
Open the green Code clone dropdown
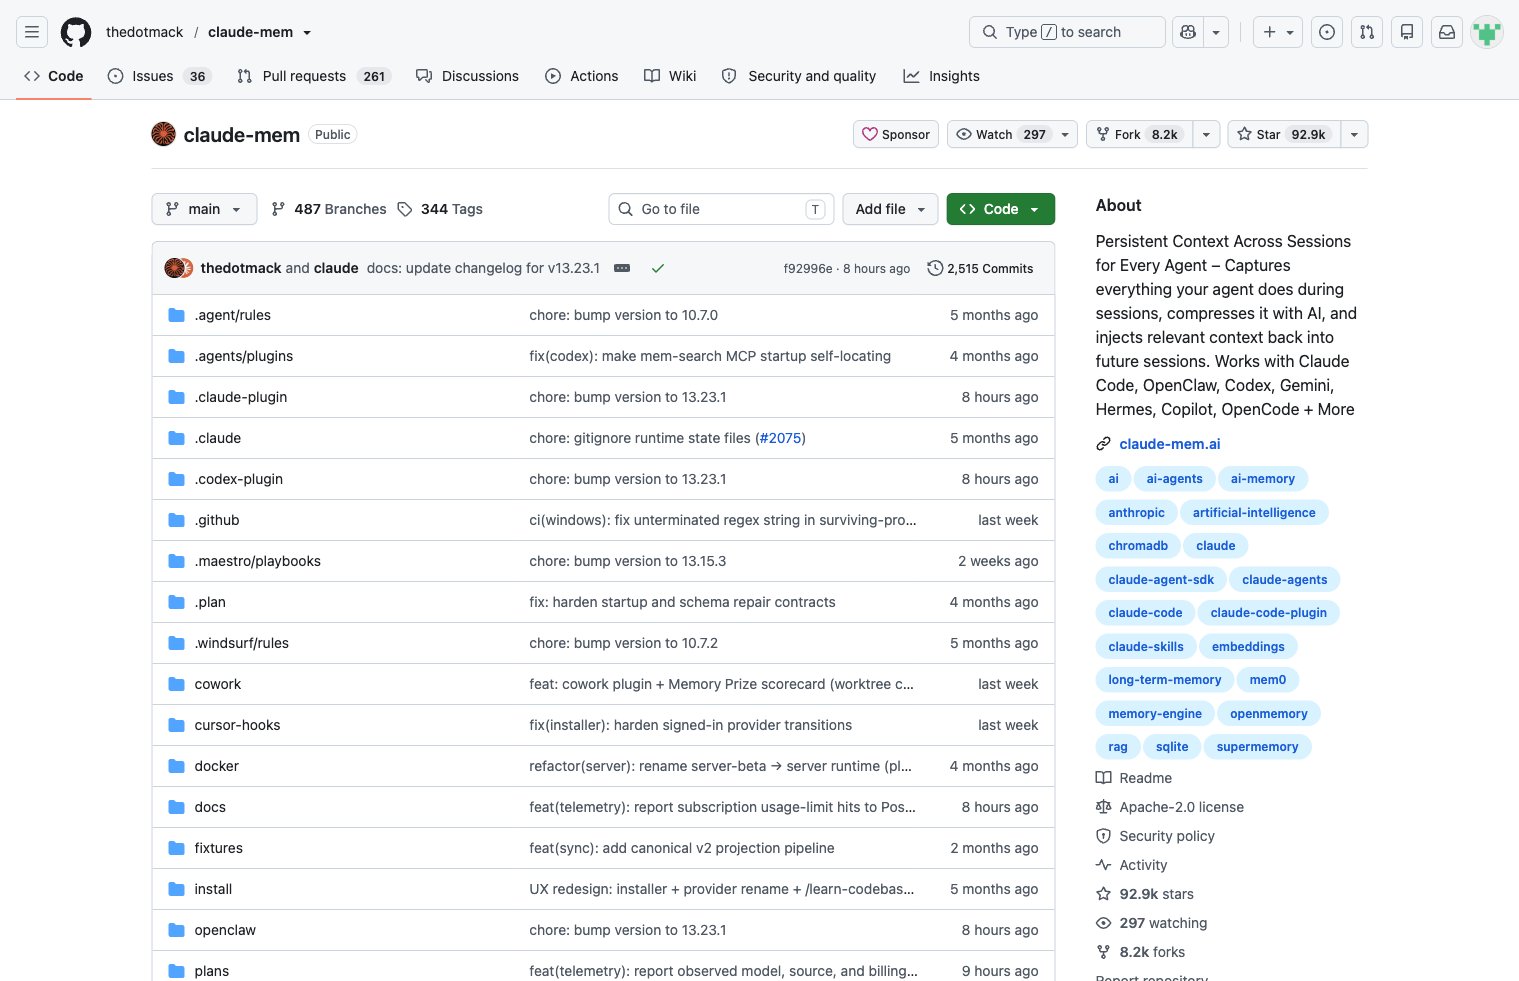(x=1000, y=209)
